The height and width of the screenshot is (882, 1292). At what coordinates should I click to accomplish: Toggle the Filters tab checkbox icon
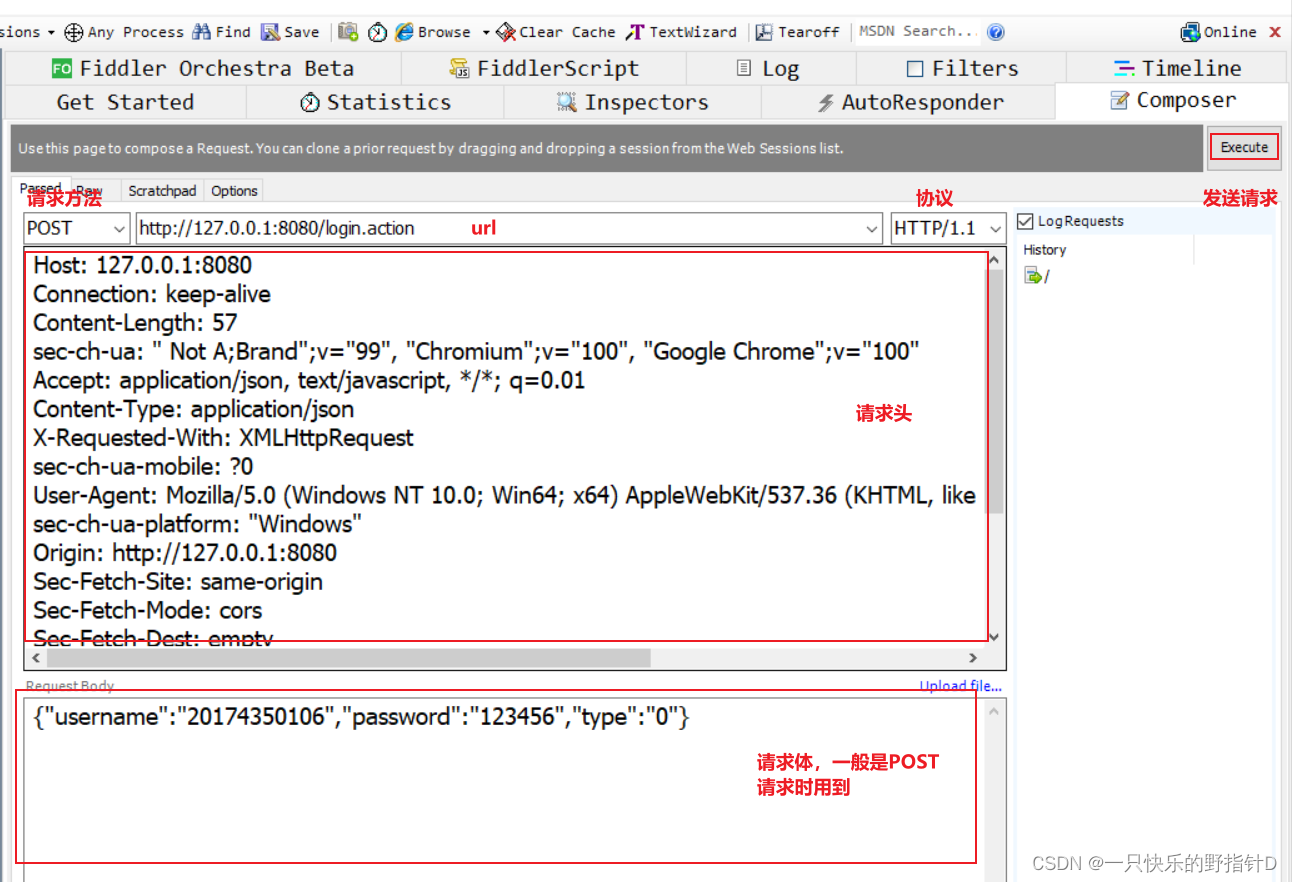[x=916, y=67]
